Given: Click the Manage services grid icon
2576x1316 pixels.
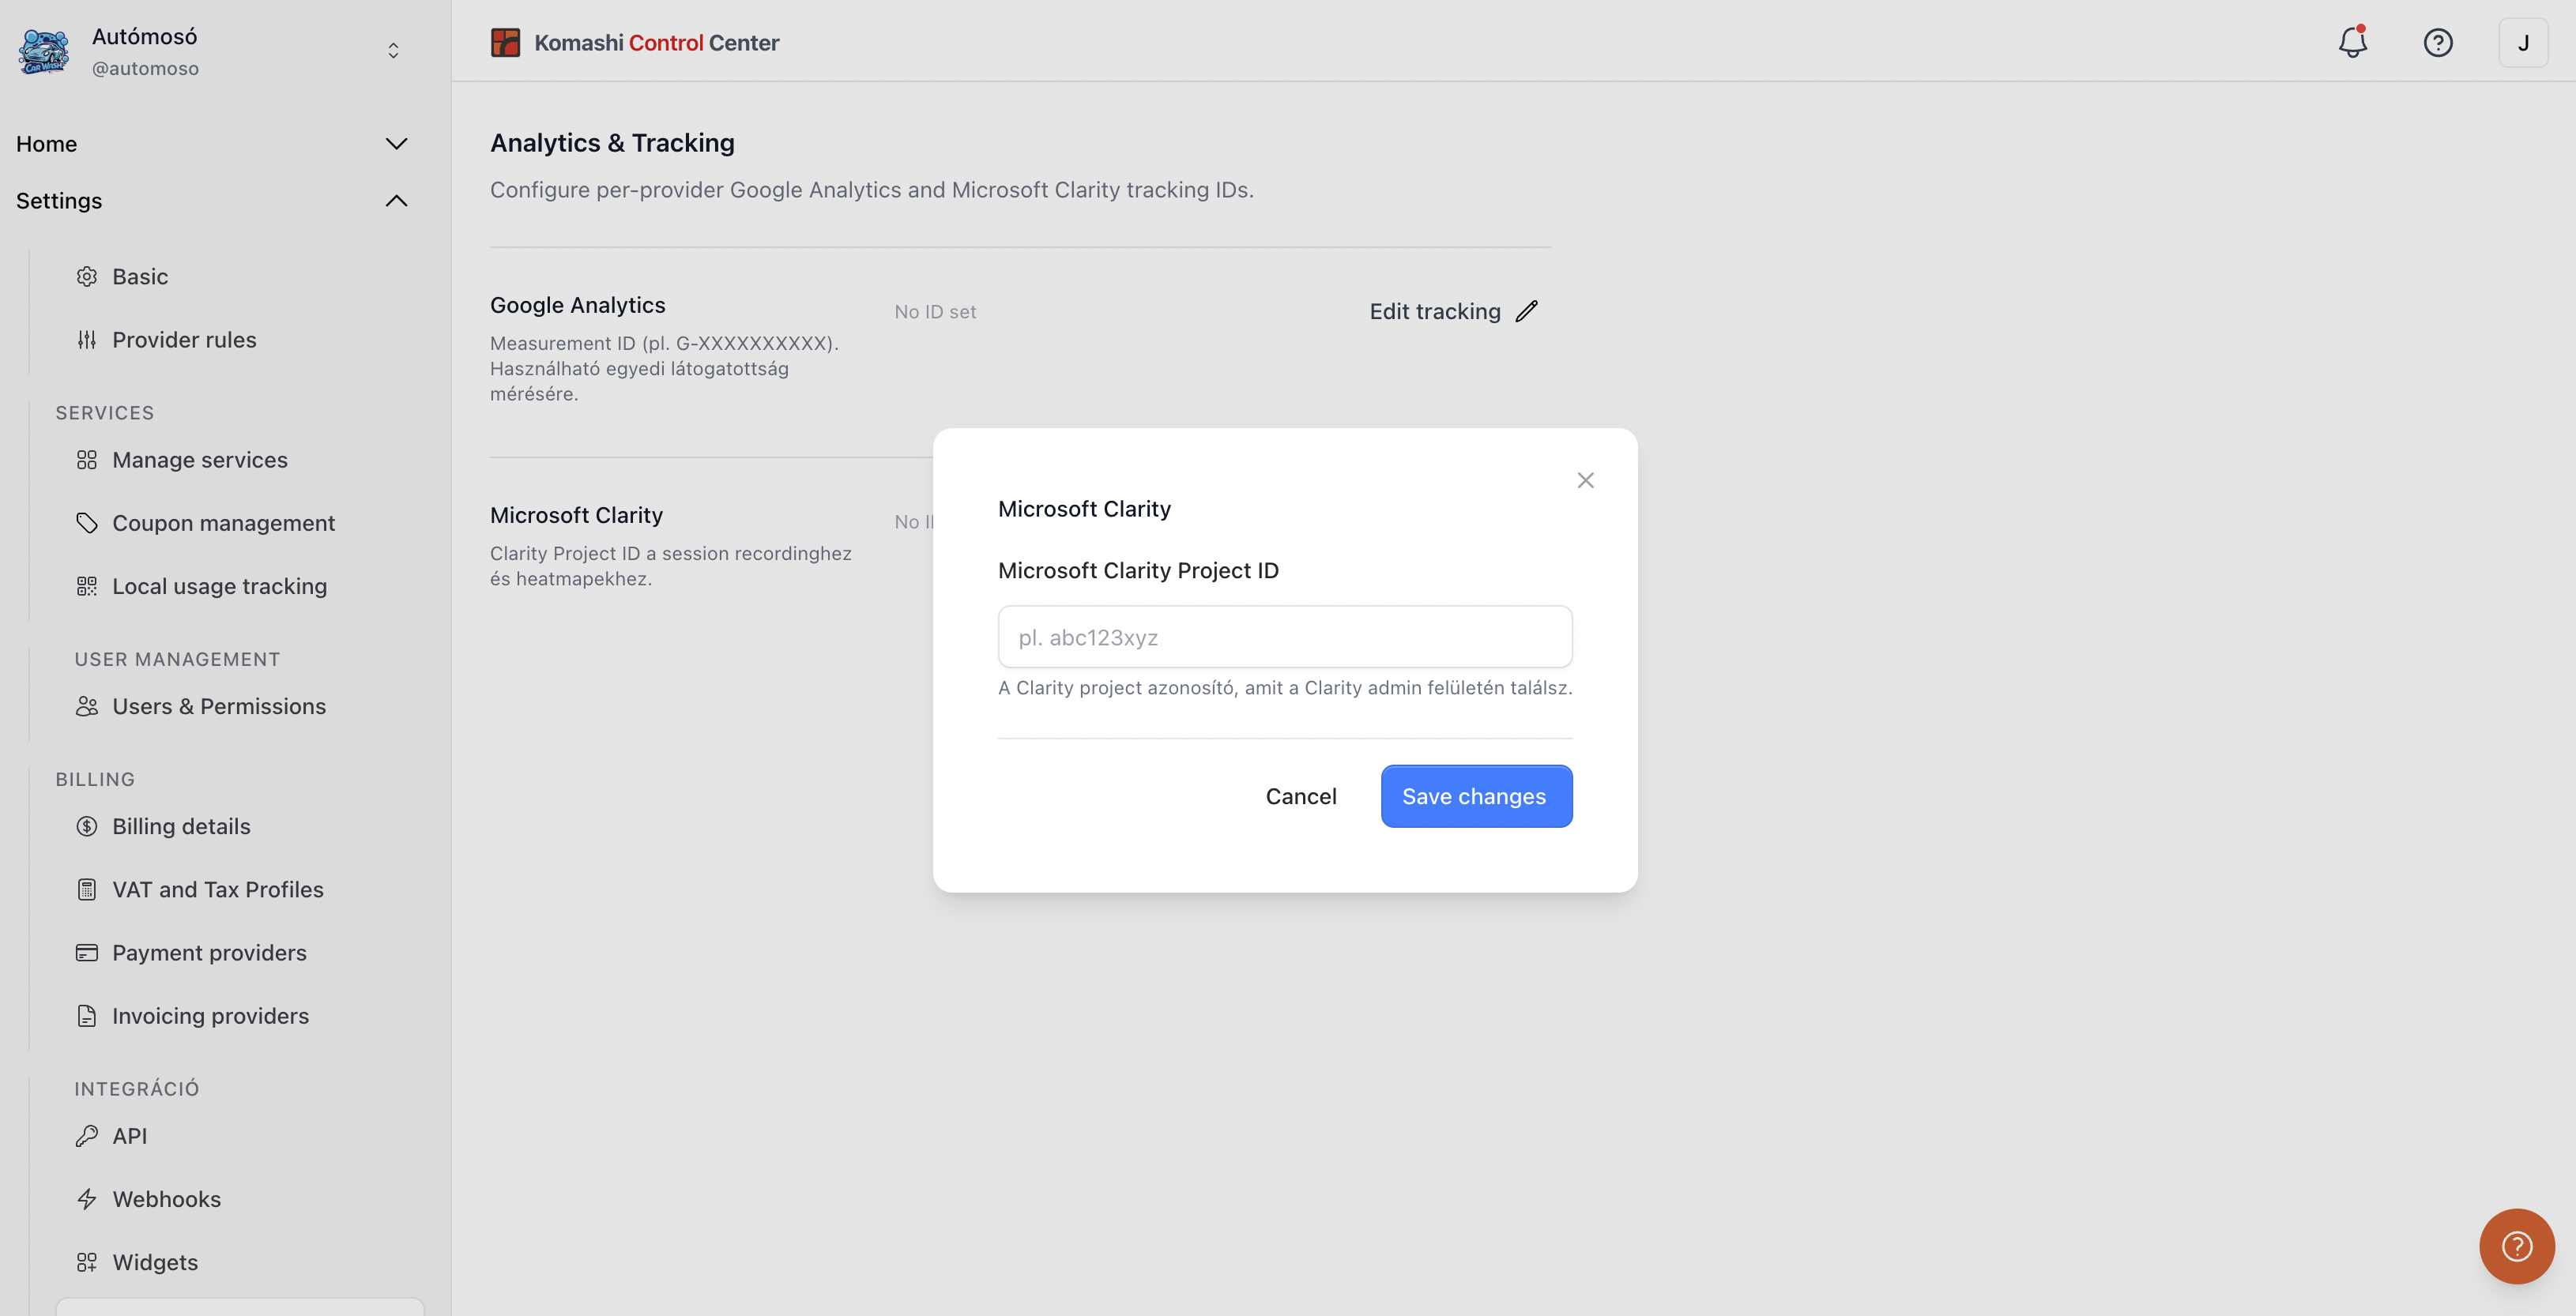Looking at the screenshot, I should 87,459.
